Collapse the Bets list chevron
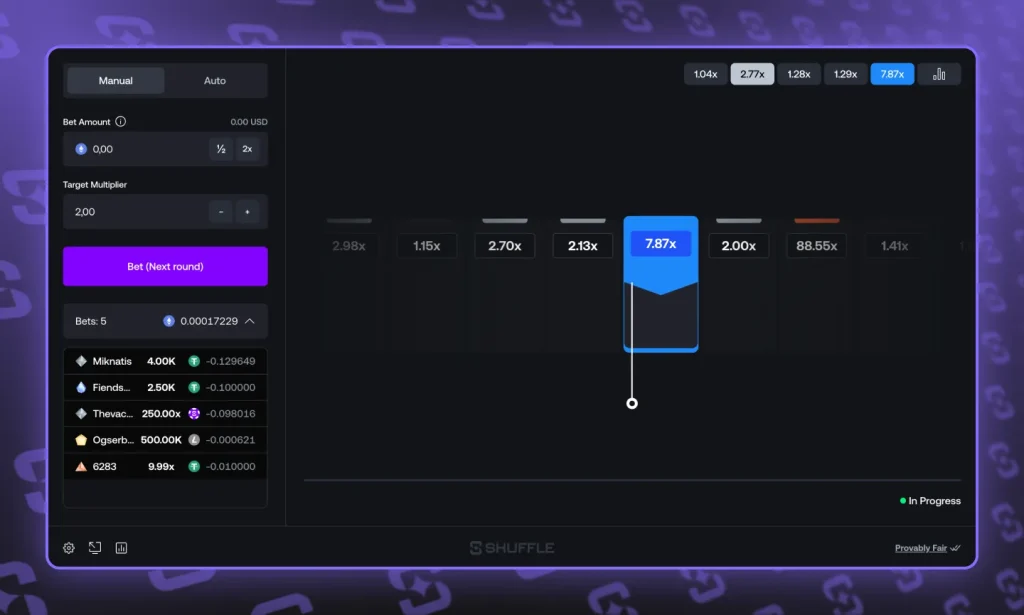 [x=249, y=321]
